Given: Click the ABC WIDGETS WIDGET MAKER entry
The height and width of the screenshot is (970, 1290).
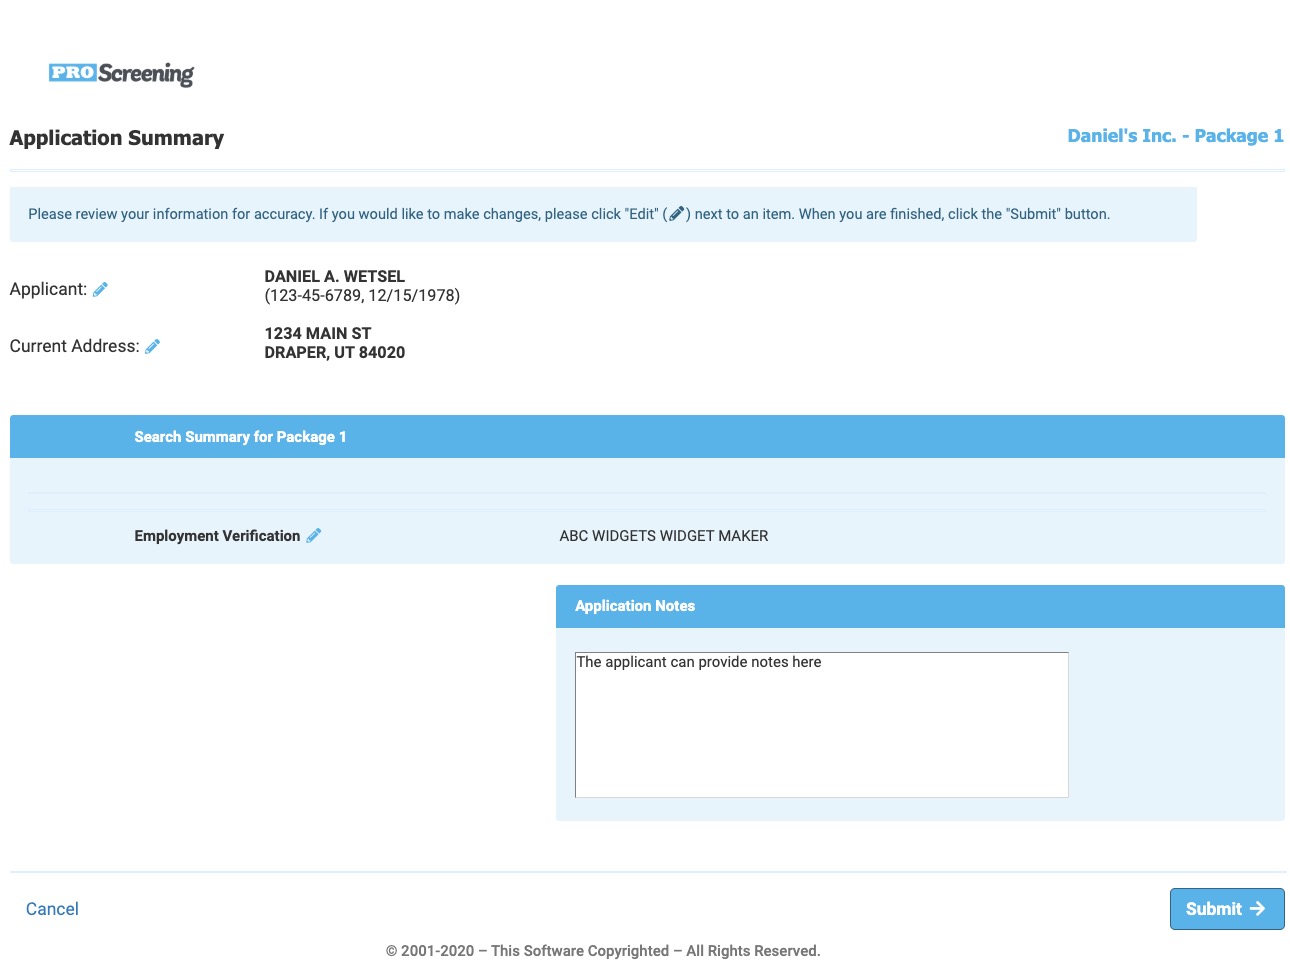Looking at the screenshot, I should point(664,536).
